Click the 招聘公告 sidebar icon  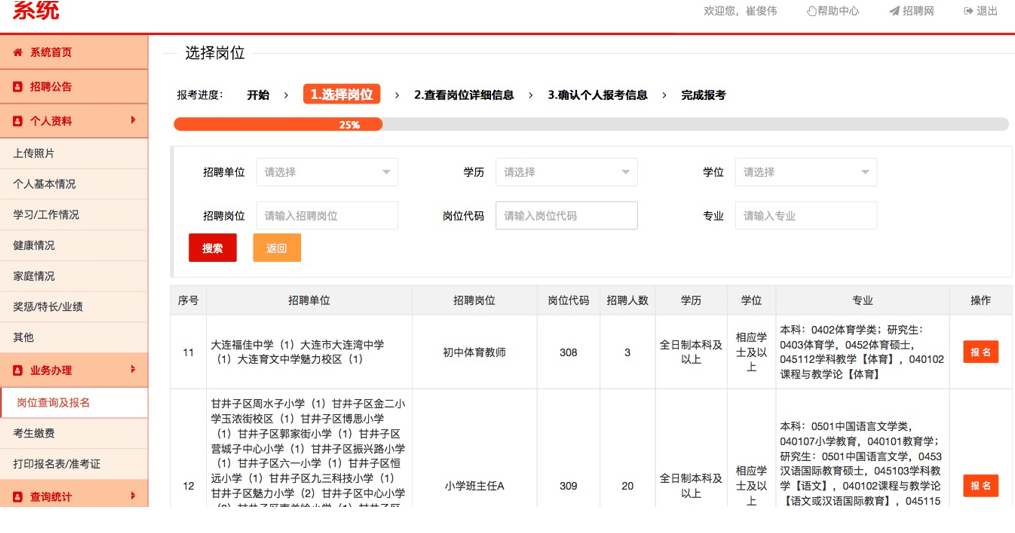[17, 87]
